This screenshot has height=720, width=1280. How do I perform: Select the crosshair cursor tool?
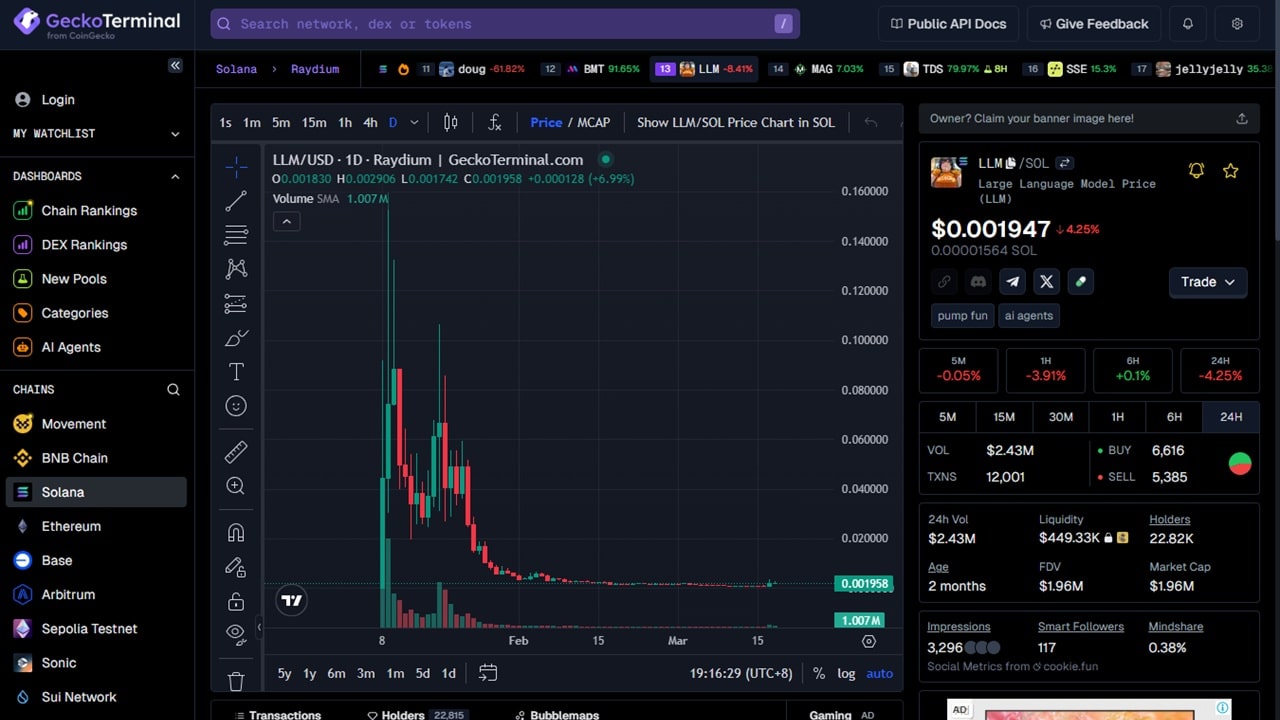tap(236, 167)
